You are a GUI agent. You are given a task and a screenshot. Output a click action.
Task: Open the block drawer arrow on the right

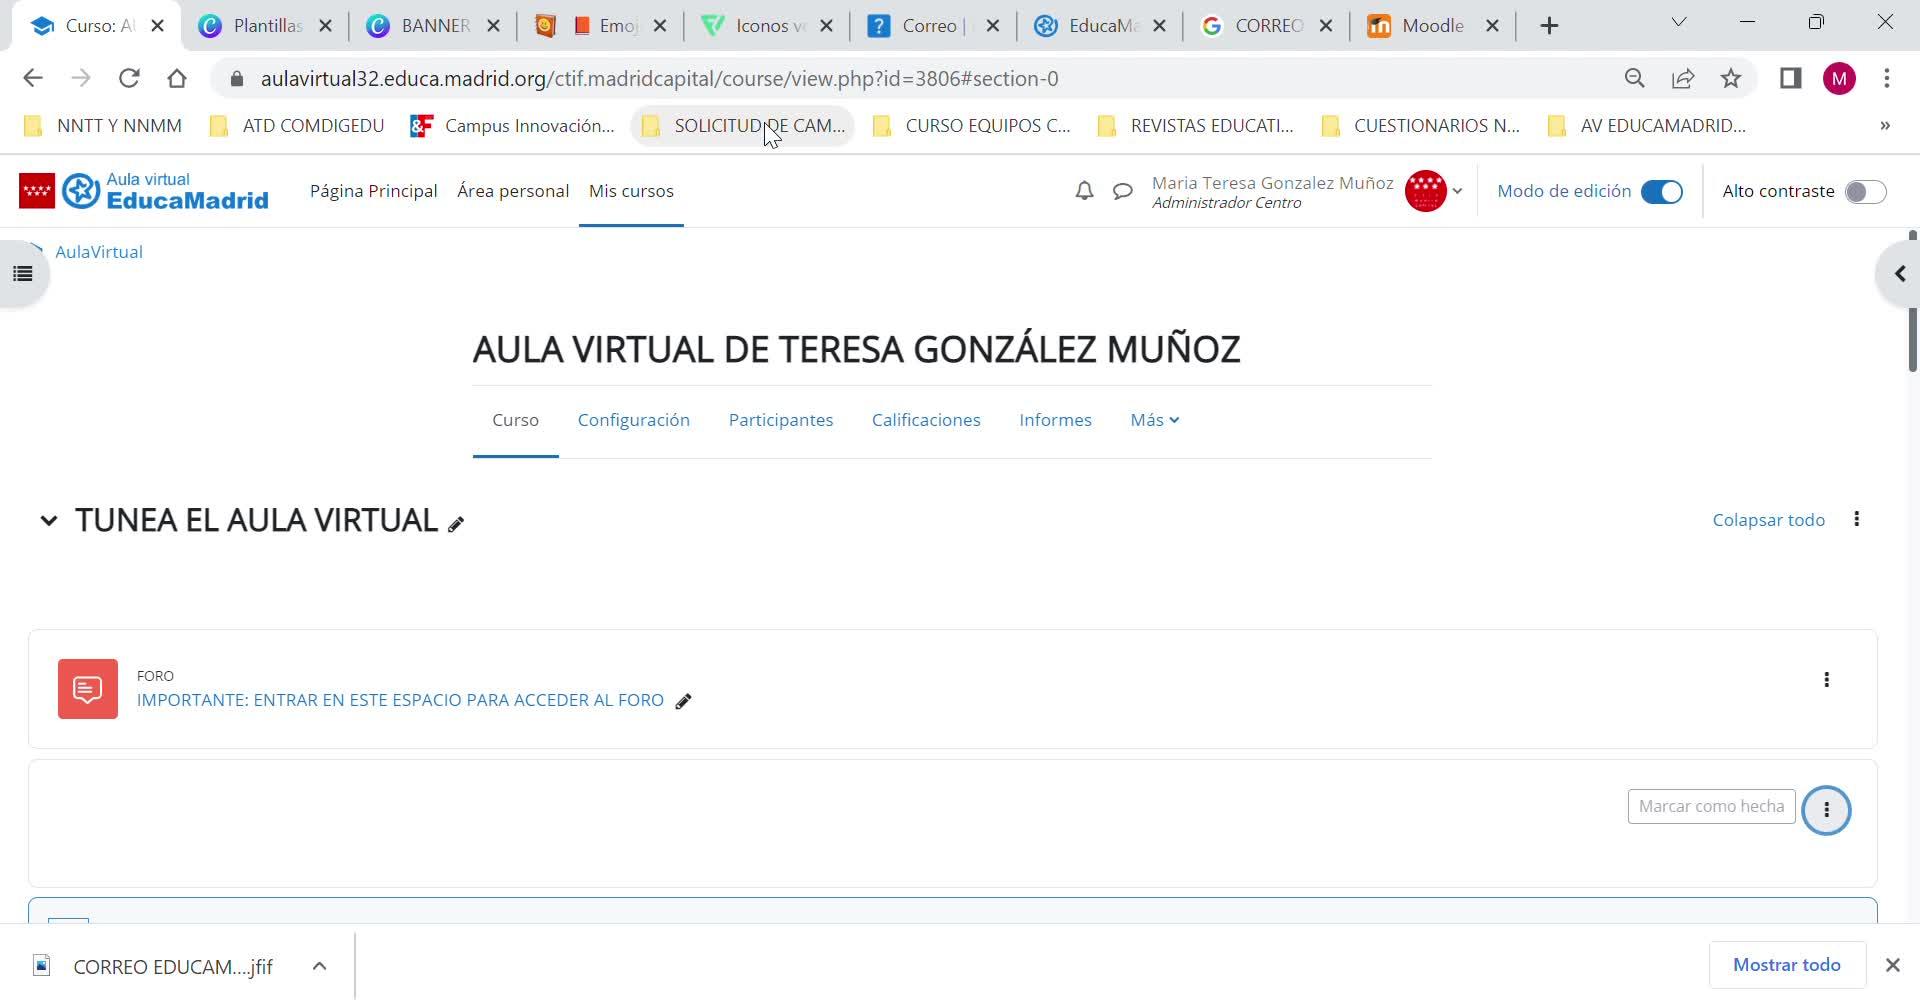pyautogui.click(x=1899, y=274)
